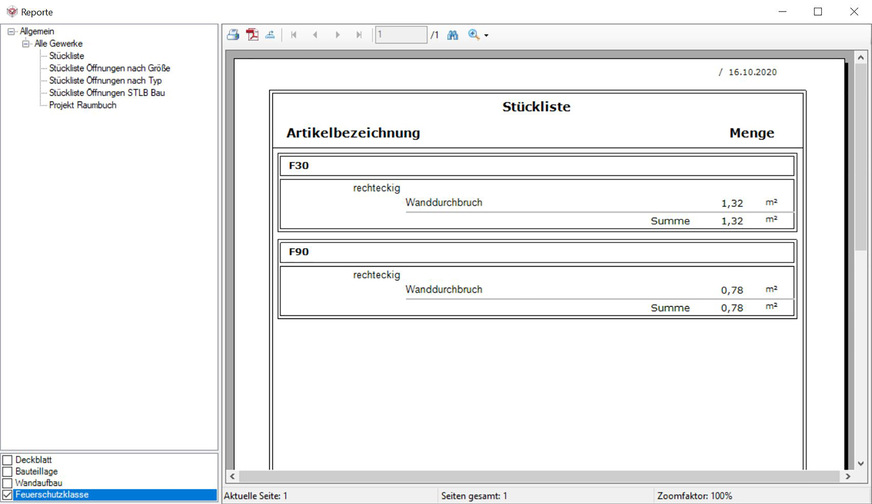Click the current page number field
This screenshot has height=504, width=872.
coord(400,35)
